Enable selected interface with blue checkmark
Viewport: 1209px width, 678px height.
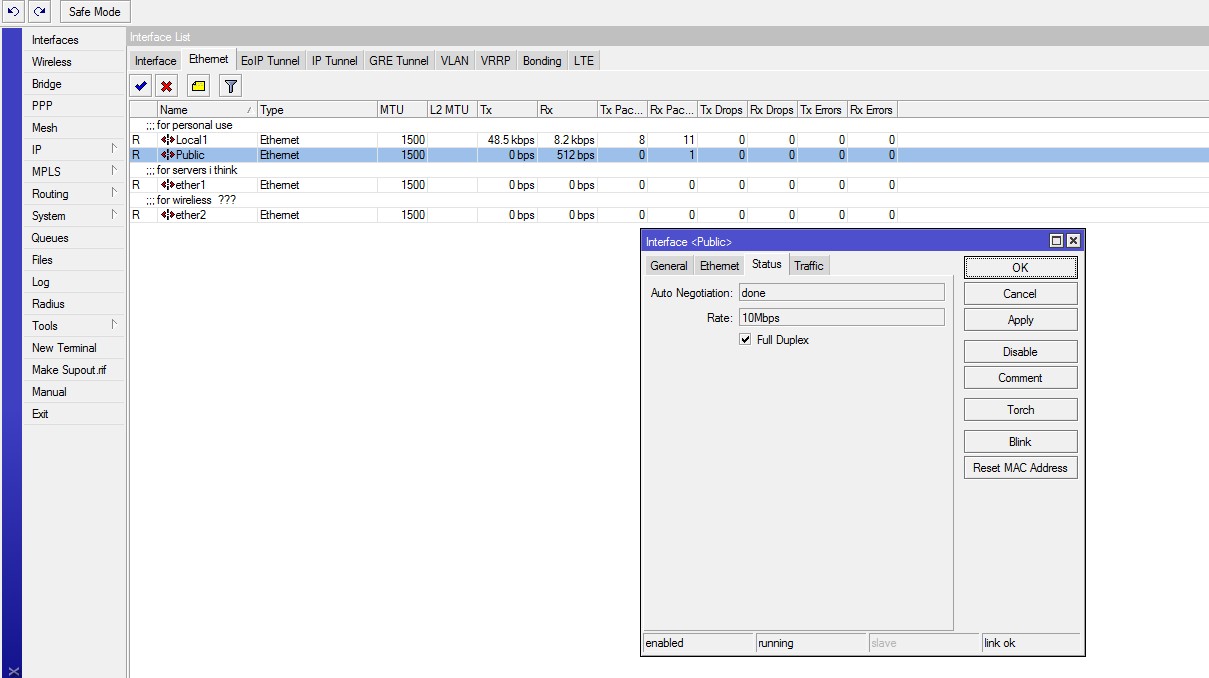click(141, 86)
